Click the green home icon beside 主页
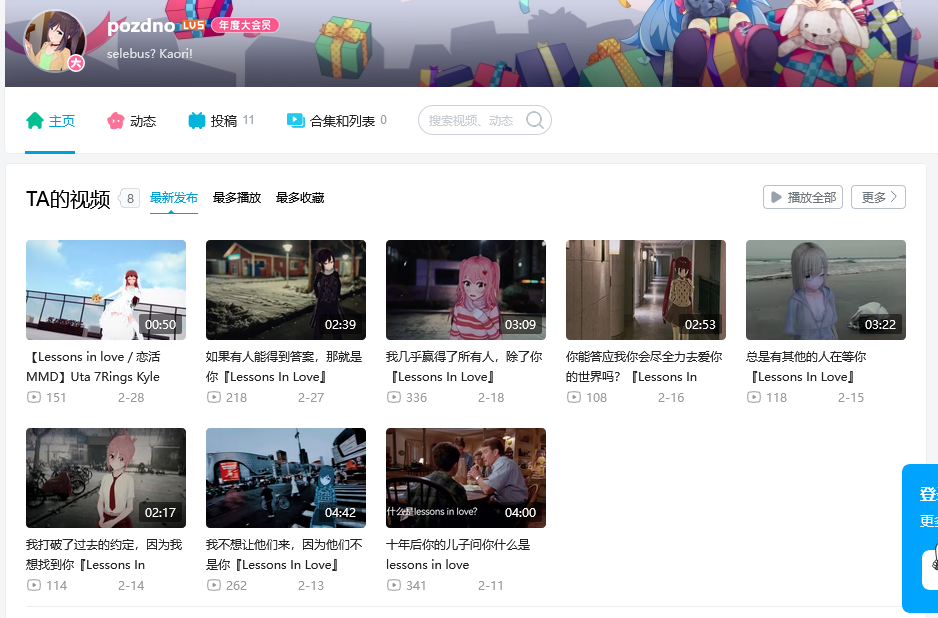The image size is (938, 618). (35, 121)
